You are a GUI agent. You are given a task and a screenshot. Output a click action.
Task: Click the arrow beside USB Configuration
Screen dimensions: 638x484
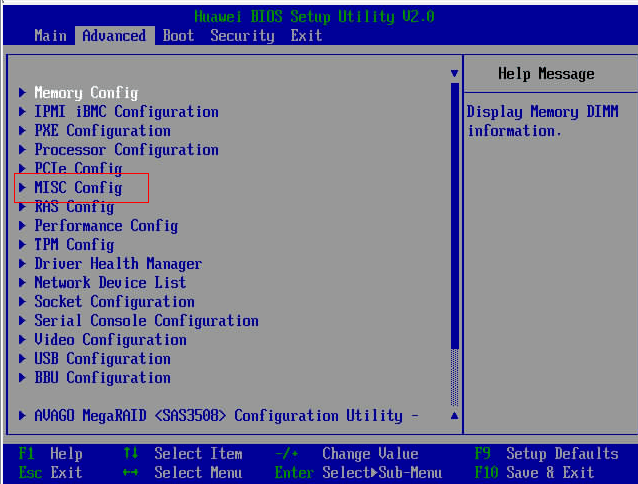click(x=22, y=358)
